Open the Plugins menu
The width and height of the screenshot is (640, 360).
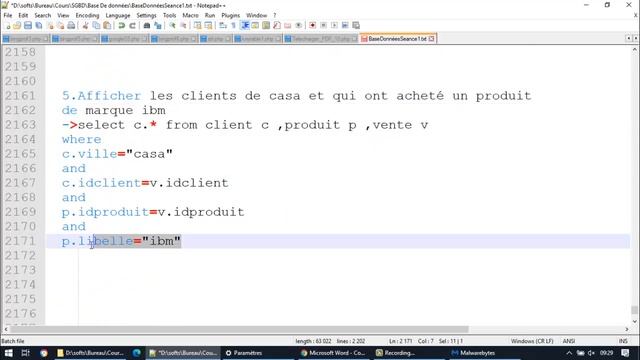[x=231, y=15]
